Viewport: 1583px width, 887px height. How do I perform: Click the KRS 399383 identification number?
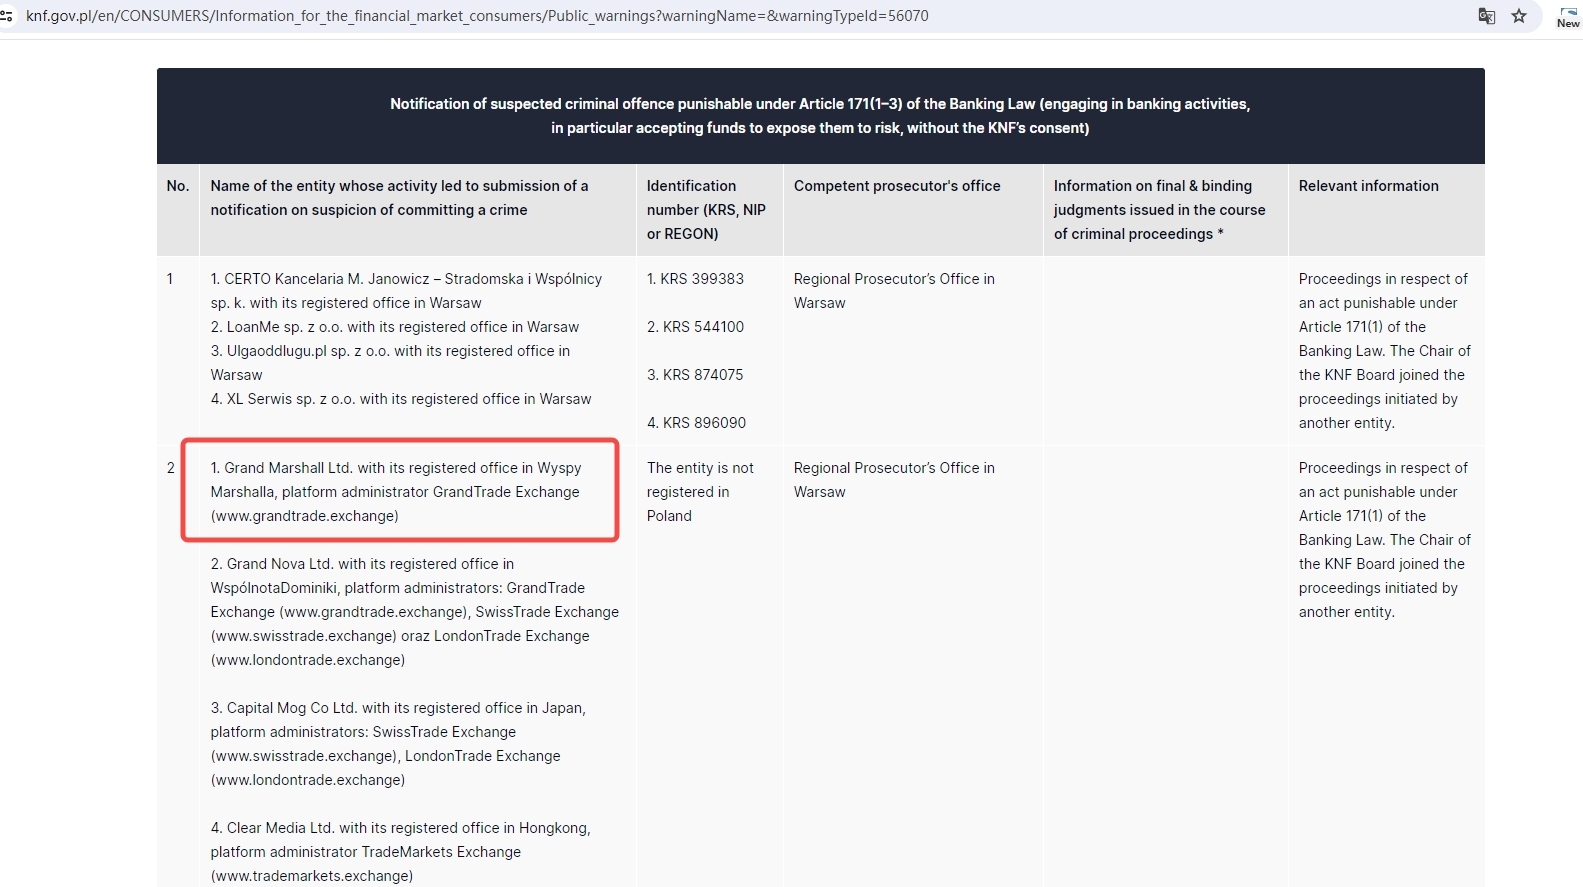(x=695, y=279)
